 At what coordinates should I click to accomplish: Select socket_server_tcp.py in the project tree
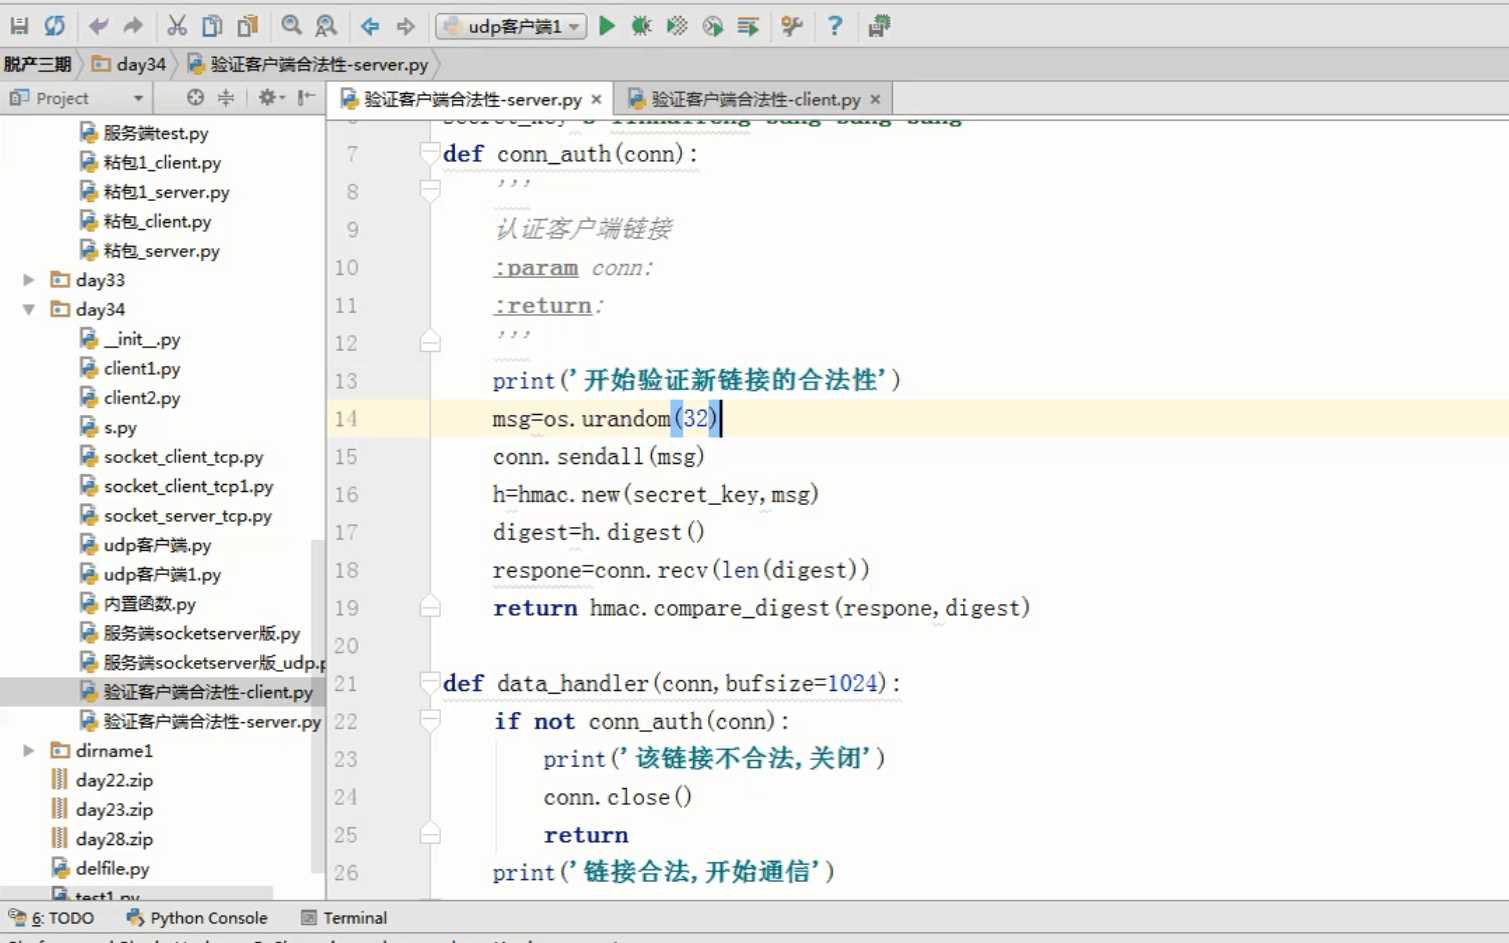point(175,516)
